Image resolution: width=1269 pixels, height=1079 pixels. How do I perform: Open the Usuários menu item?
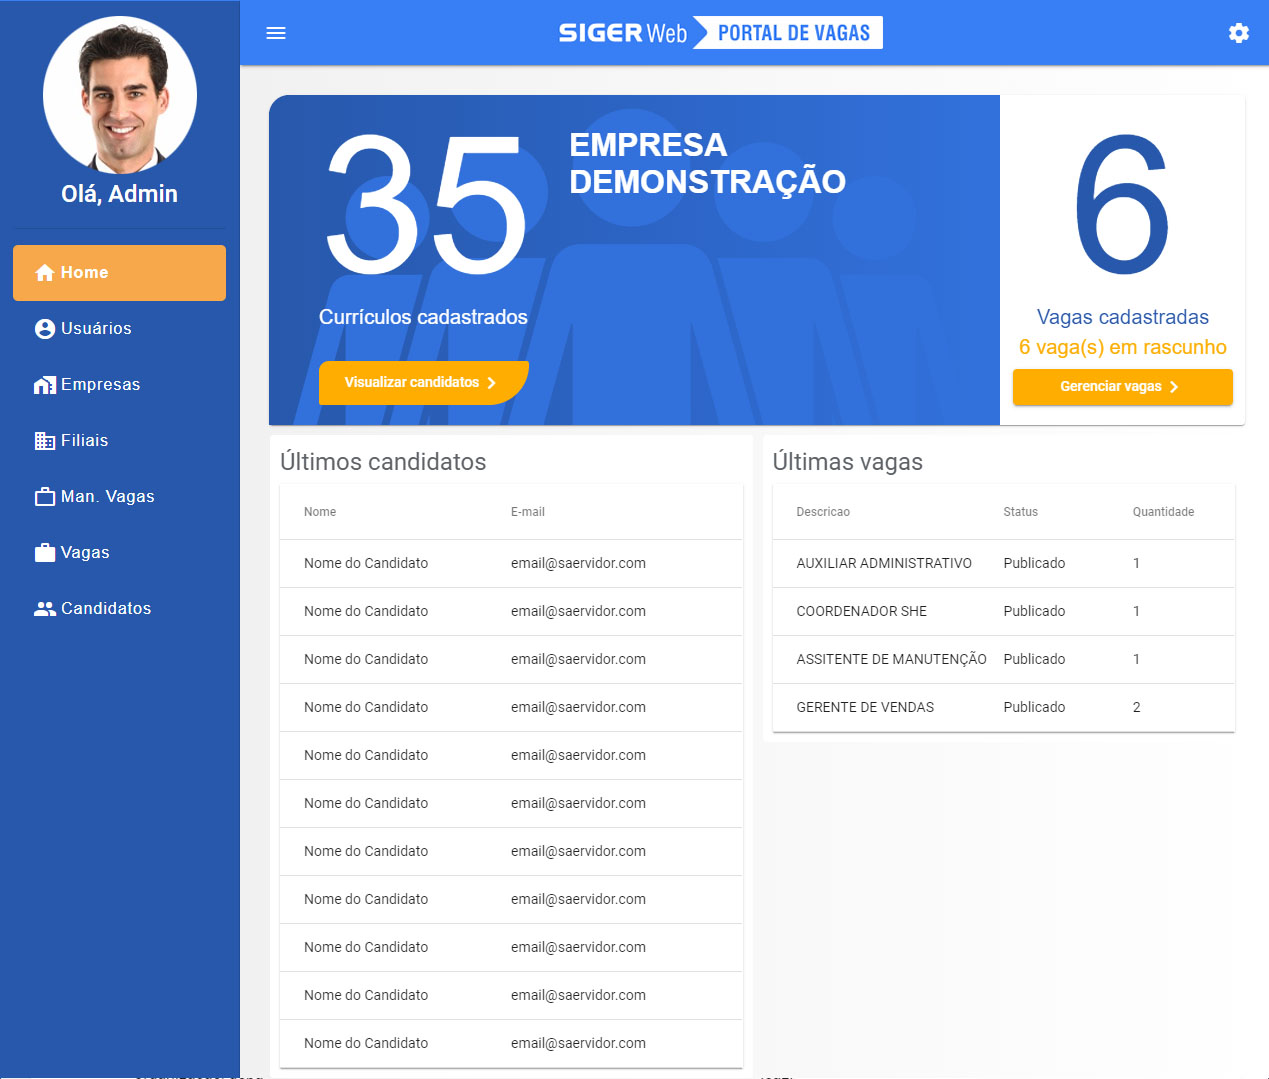tap(96, 329)
